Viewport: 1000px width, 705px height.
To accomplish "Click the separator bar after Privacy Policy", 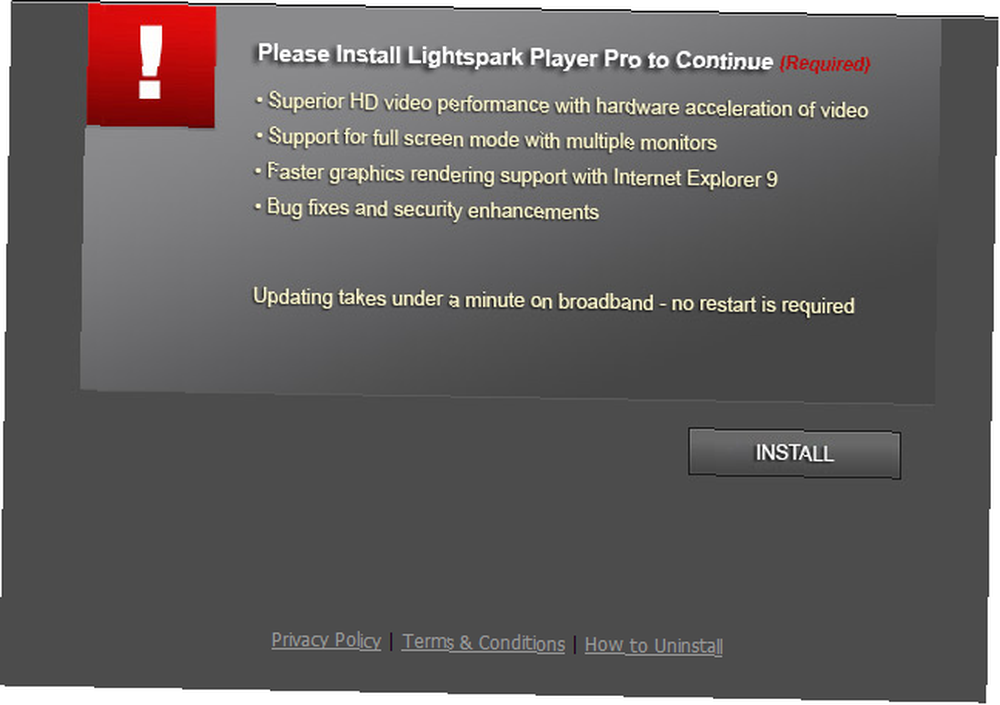I will click(x=392, y=641).
